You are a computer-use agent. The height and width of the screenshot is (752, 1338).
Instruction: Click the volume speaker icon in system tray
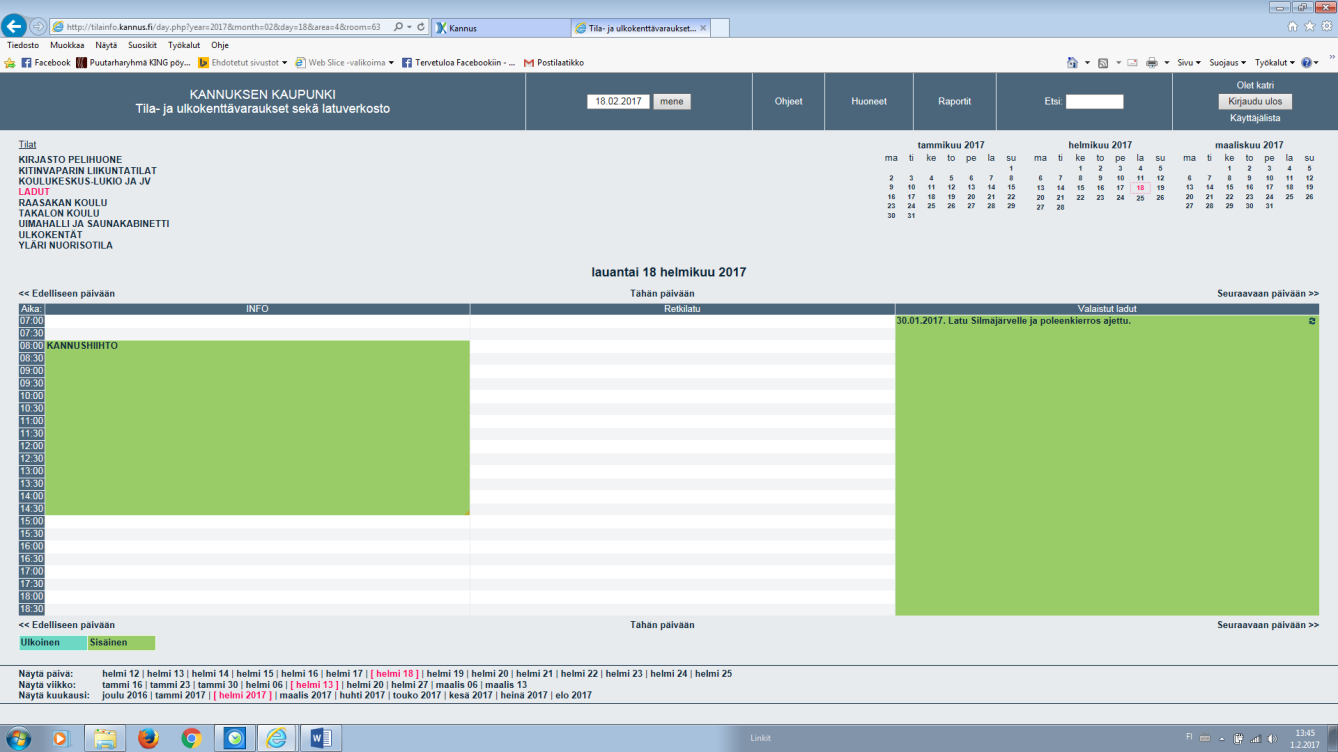tap(1272, 739)
